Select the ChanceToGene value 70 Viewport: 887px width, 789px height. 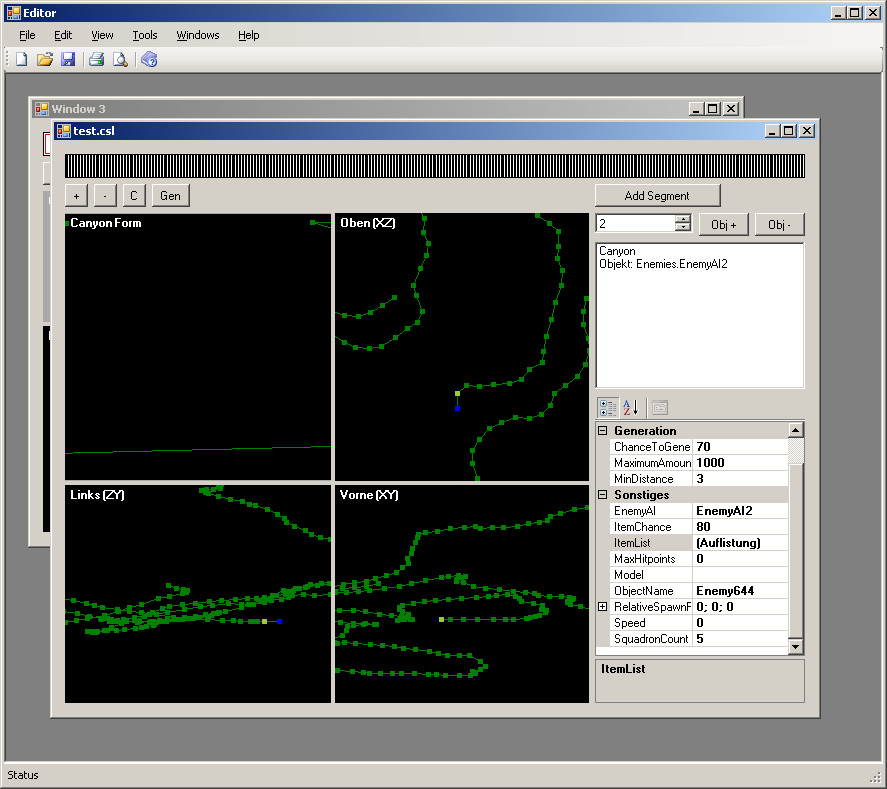pyautogui.click(x=740, y=447)
